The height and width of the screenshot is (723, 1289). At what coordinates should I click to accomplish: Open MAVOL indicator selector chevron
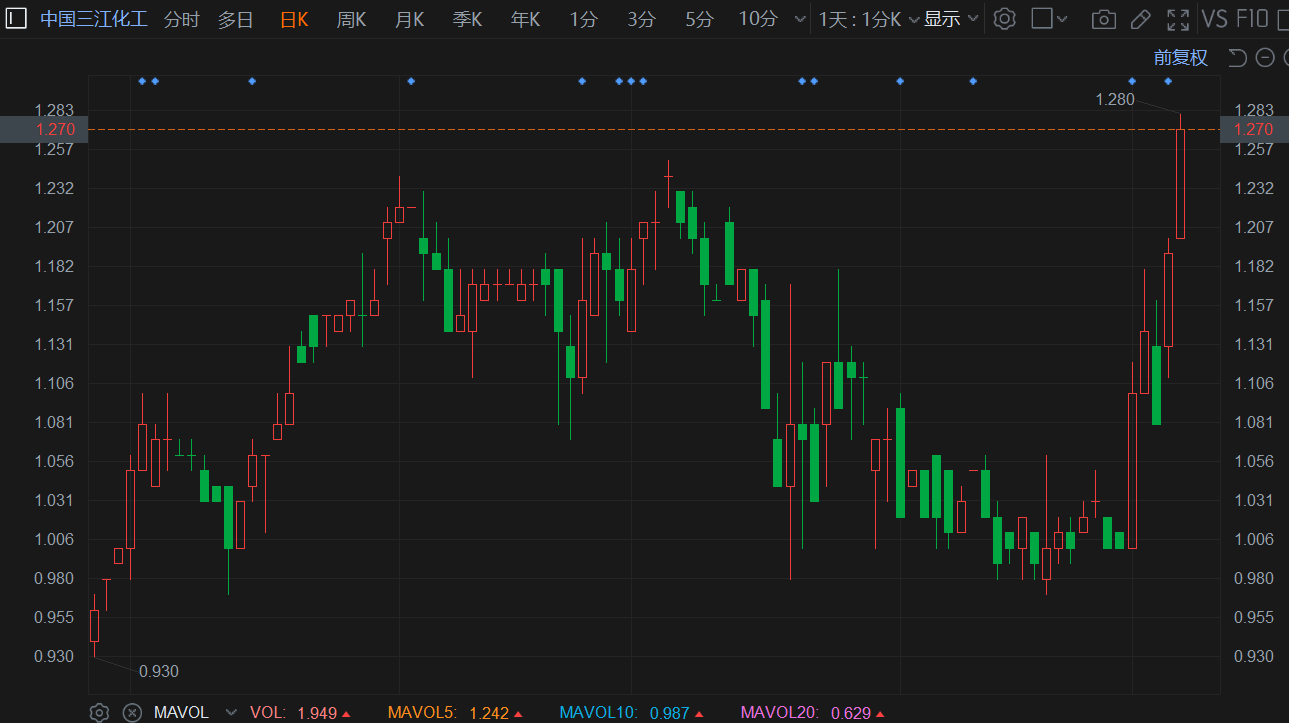pos(232,712)
